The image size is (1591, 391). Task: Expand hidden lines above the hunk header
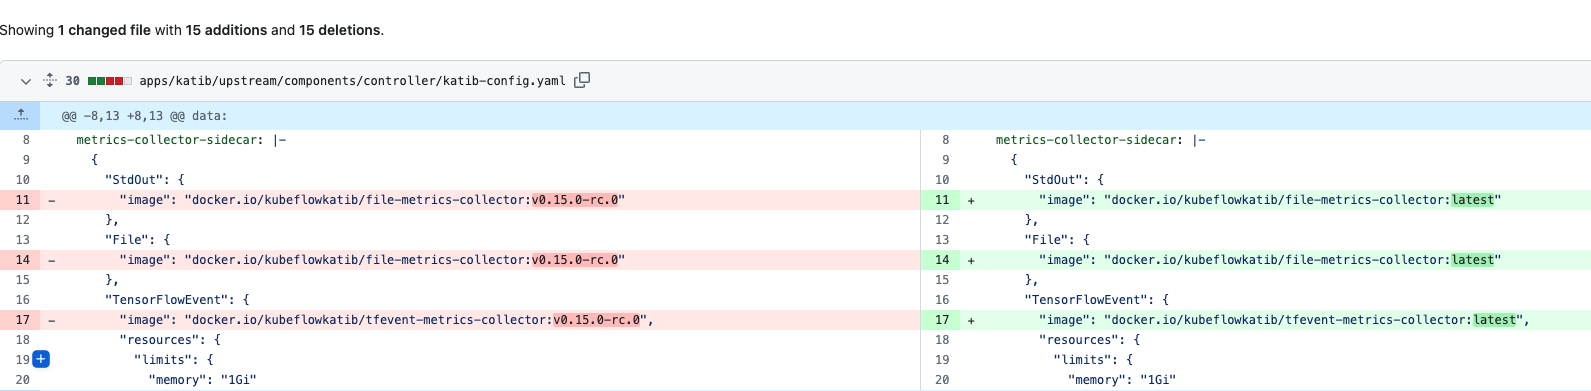[20, 116]
